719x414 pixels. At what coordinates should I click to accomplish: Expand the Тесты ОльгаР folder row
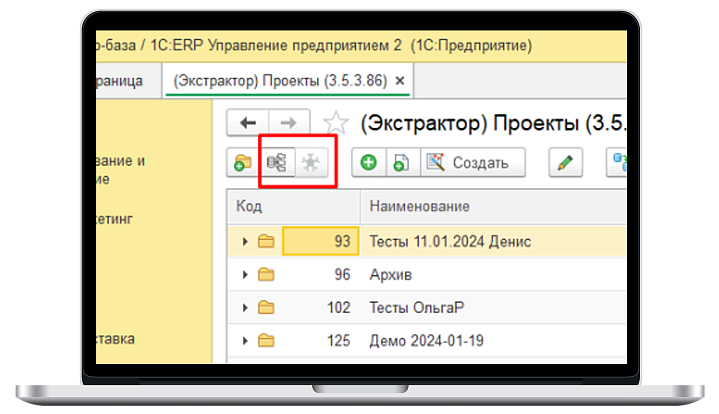244,307
